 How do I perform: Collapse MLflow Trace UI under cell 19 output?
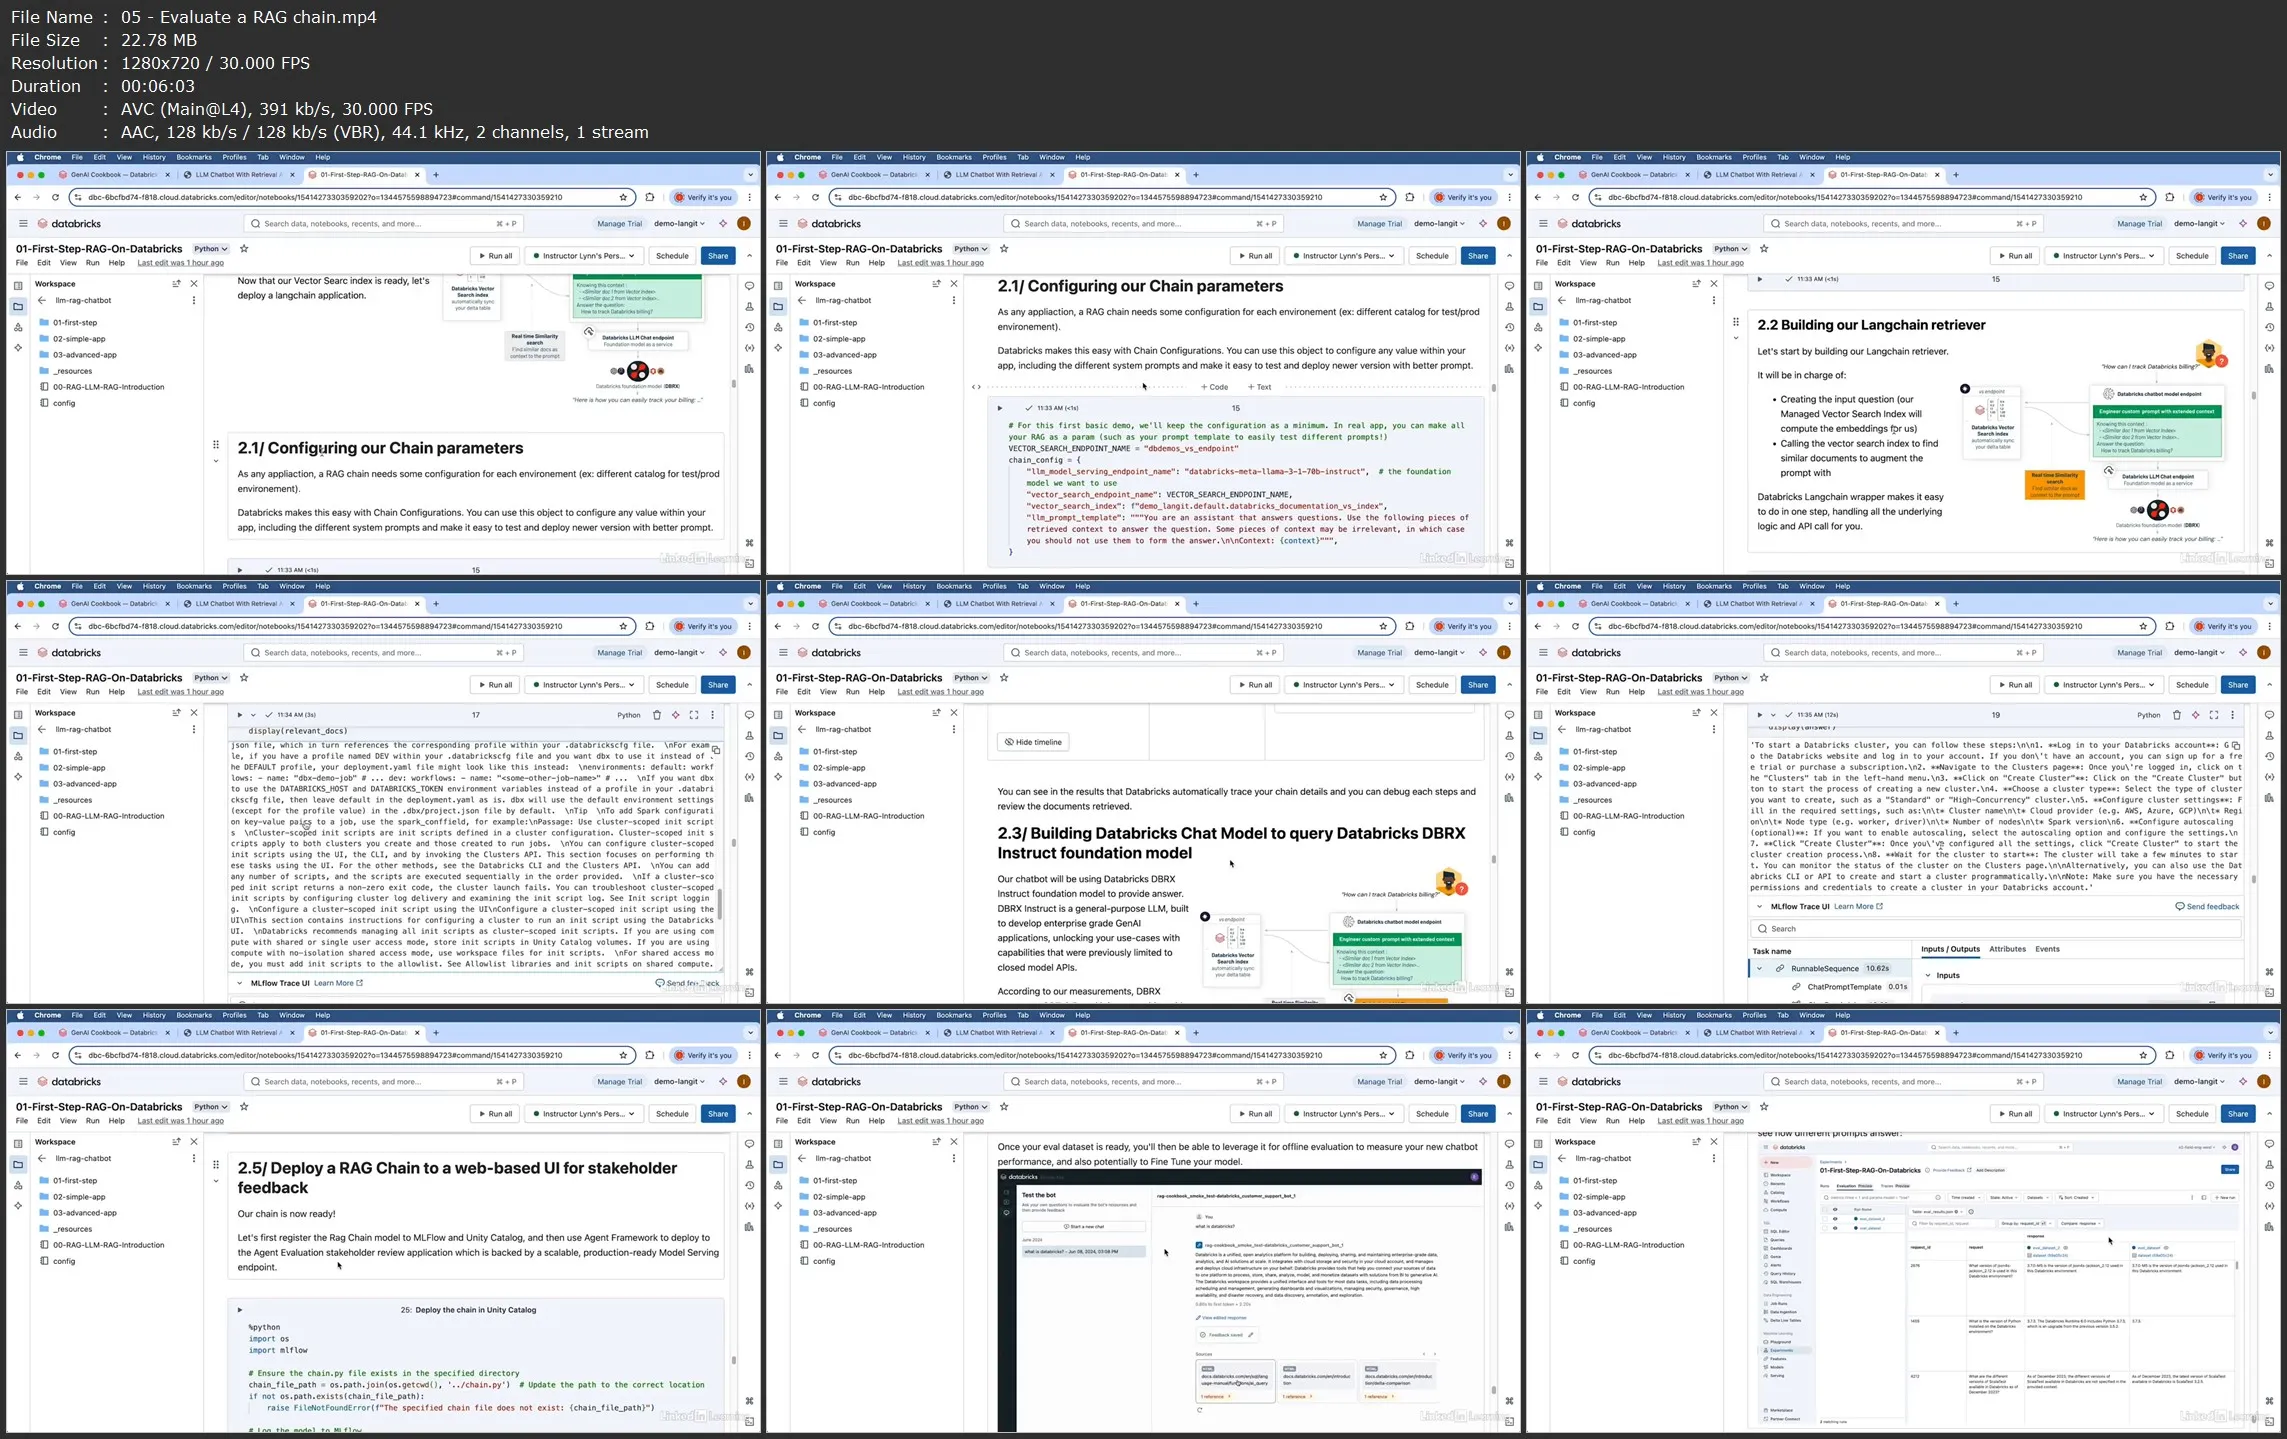tap(1760, 906)
